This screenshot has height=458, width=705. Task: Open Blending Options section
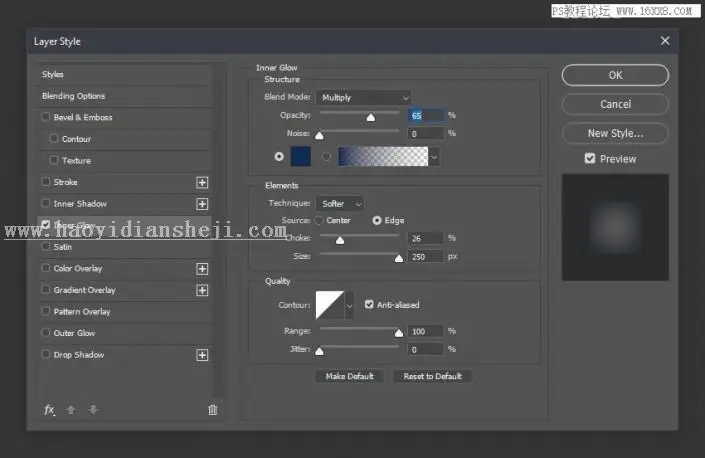point(125,96)
